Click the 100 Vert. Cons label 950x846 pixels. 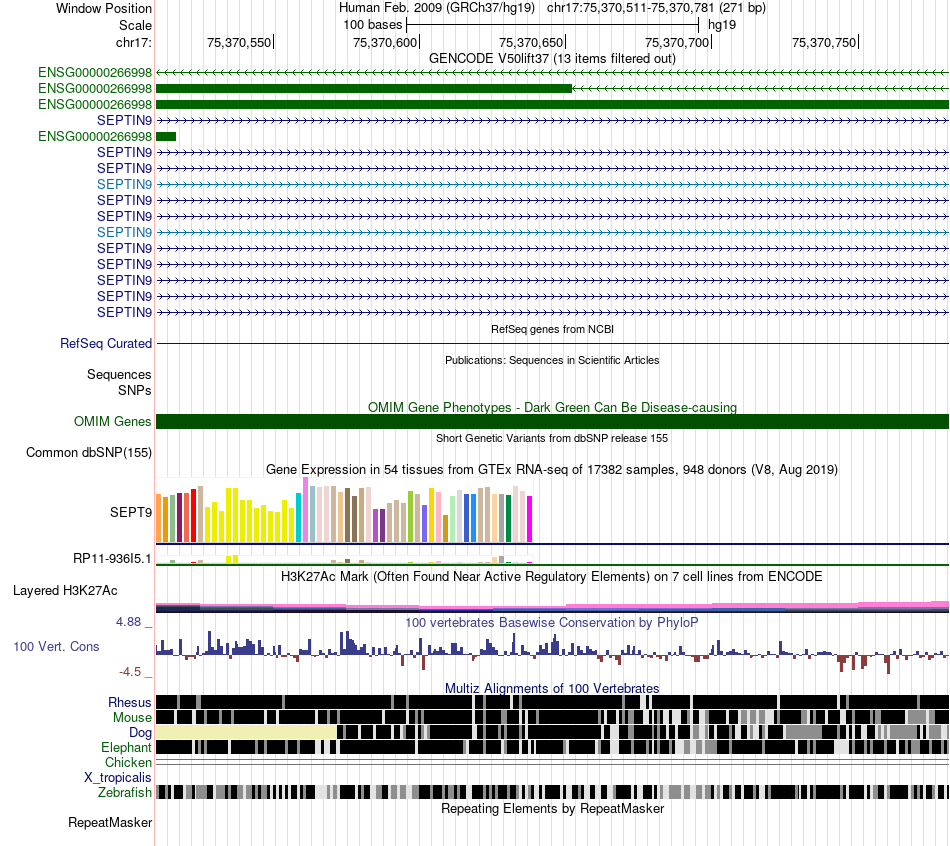click(56, 647)
